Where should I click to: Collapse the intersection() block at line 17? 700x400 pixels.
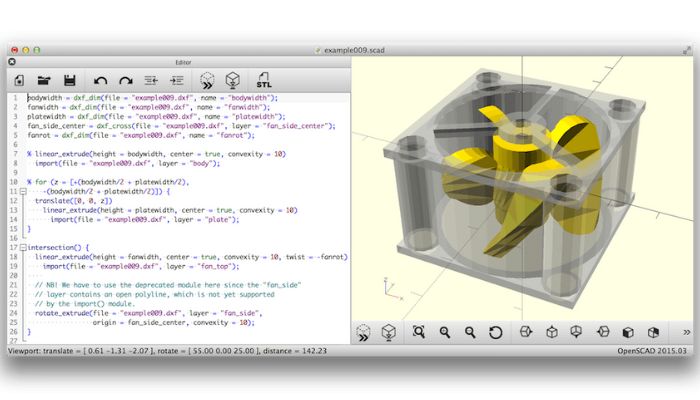(x=22, y=246)
